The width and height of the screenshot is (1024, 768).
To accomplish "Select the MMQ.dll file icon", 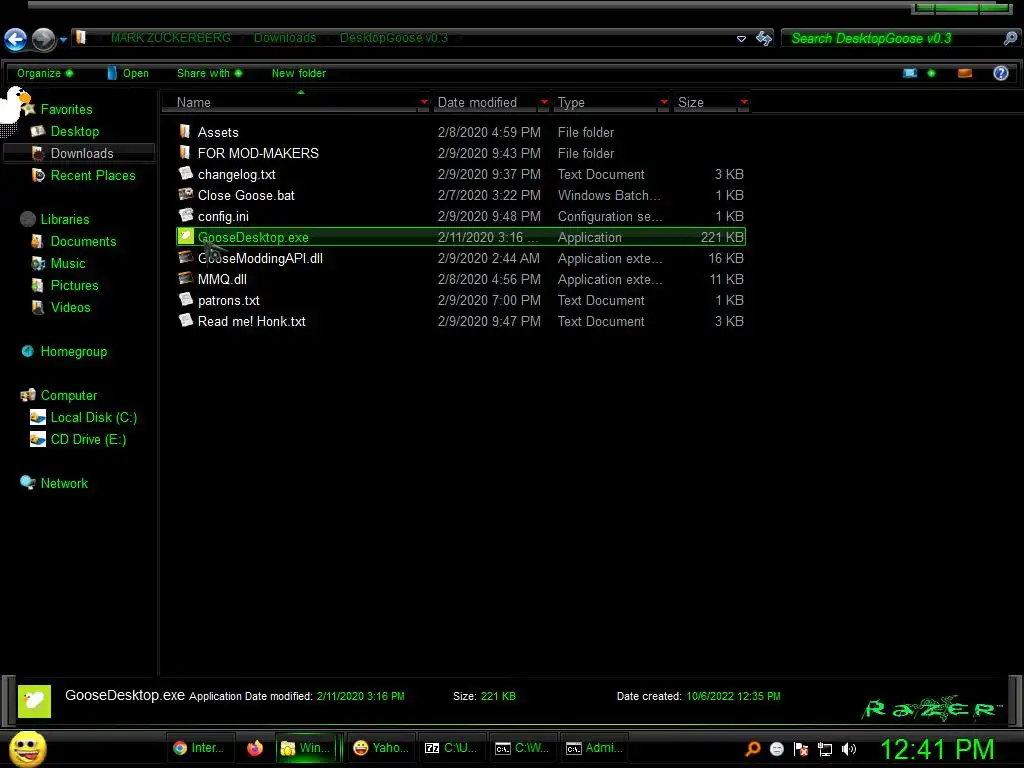I will [185, 278].
